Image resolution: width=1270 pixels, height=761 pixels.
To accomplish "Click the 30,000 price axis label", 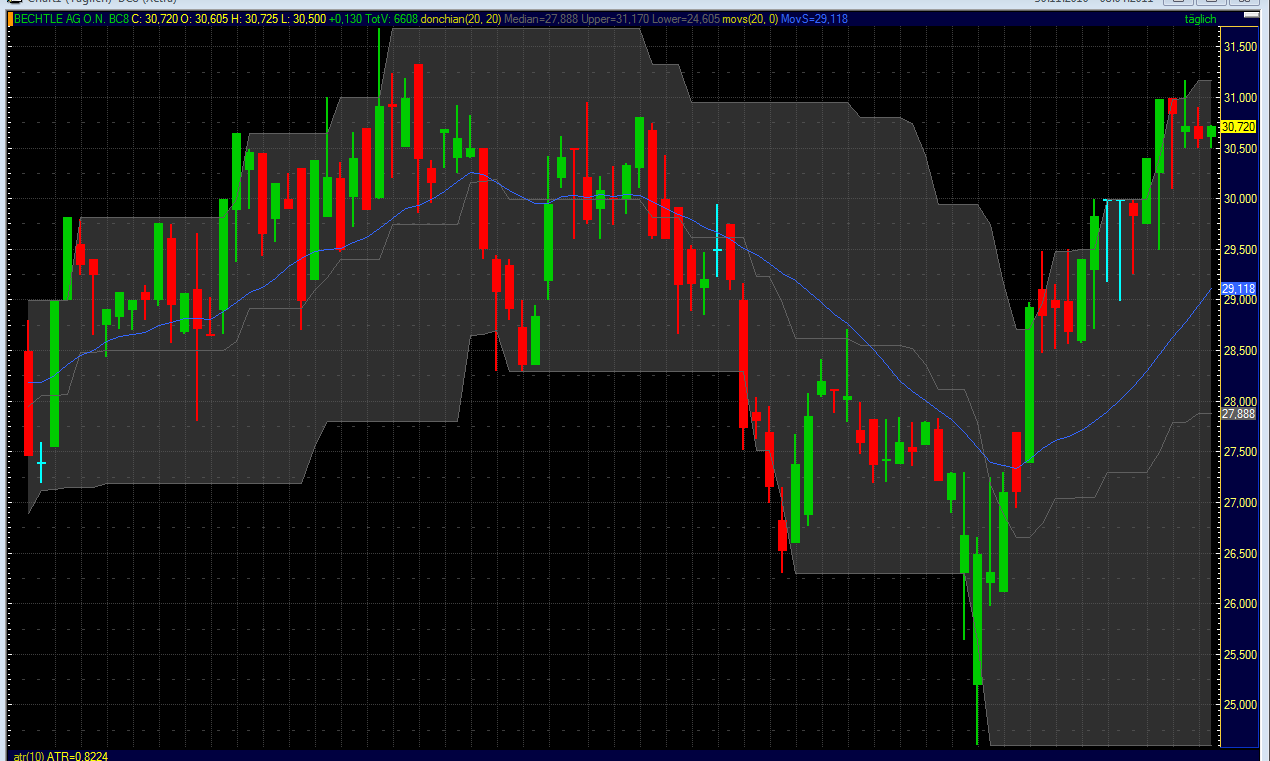I will [x=1239, y=199].
